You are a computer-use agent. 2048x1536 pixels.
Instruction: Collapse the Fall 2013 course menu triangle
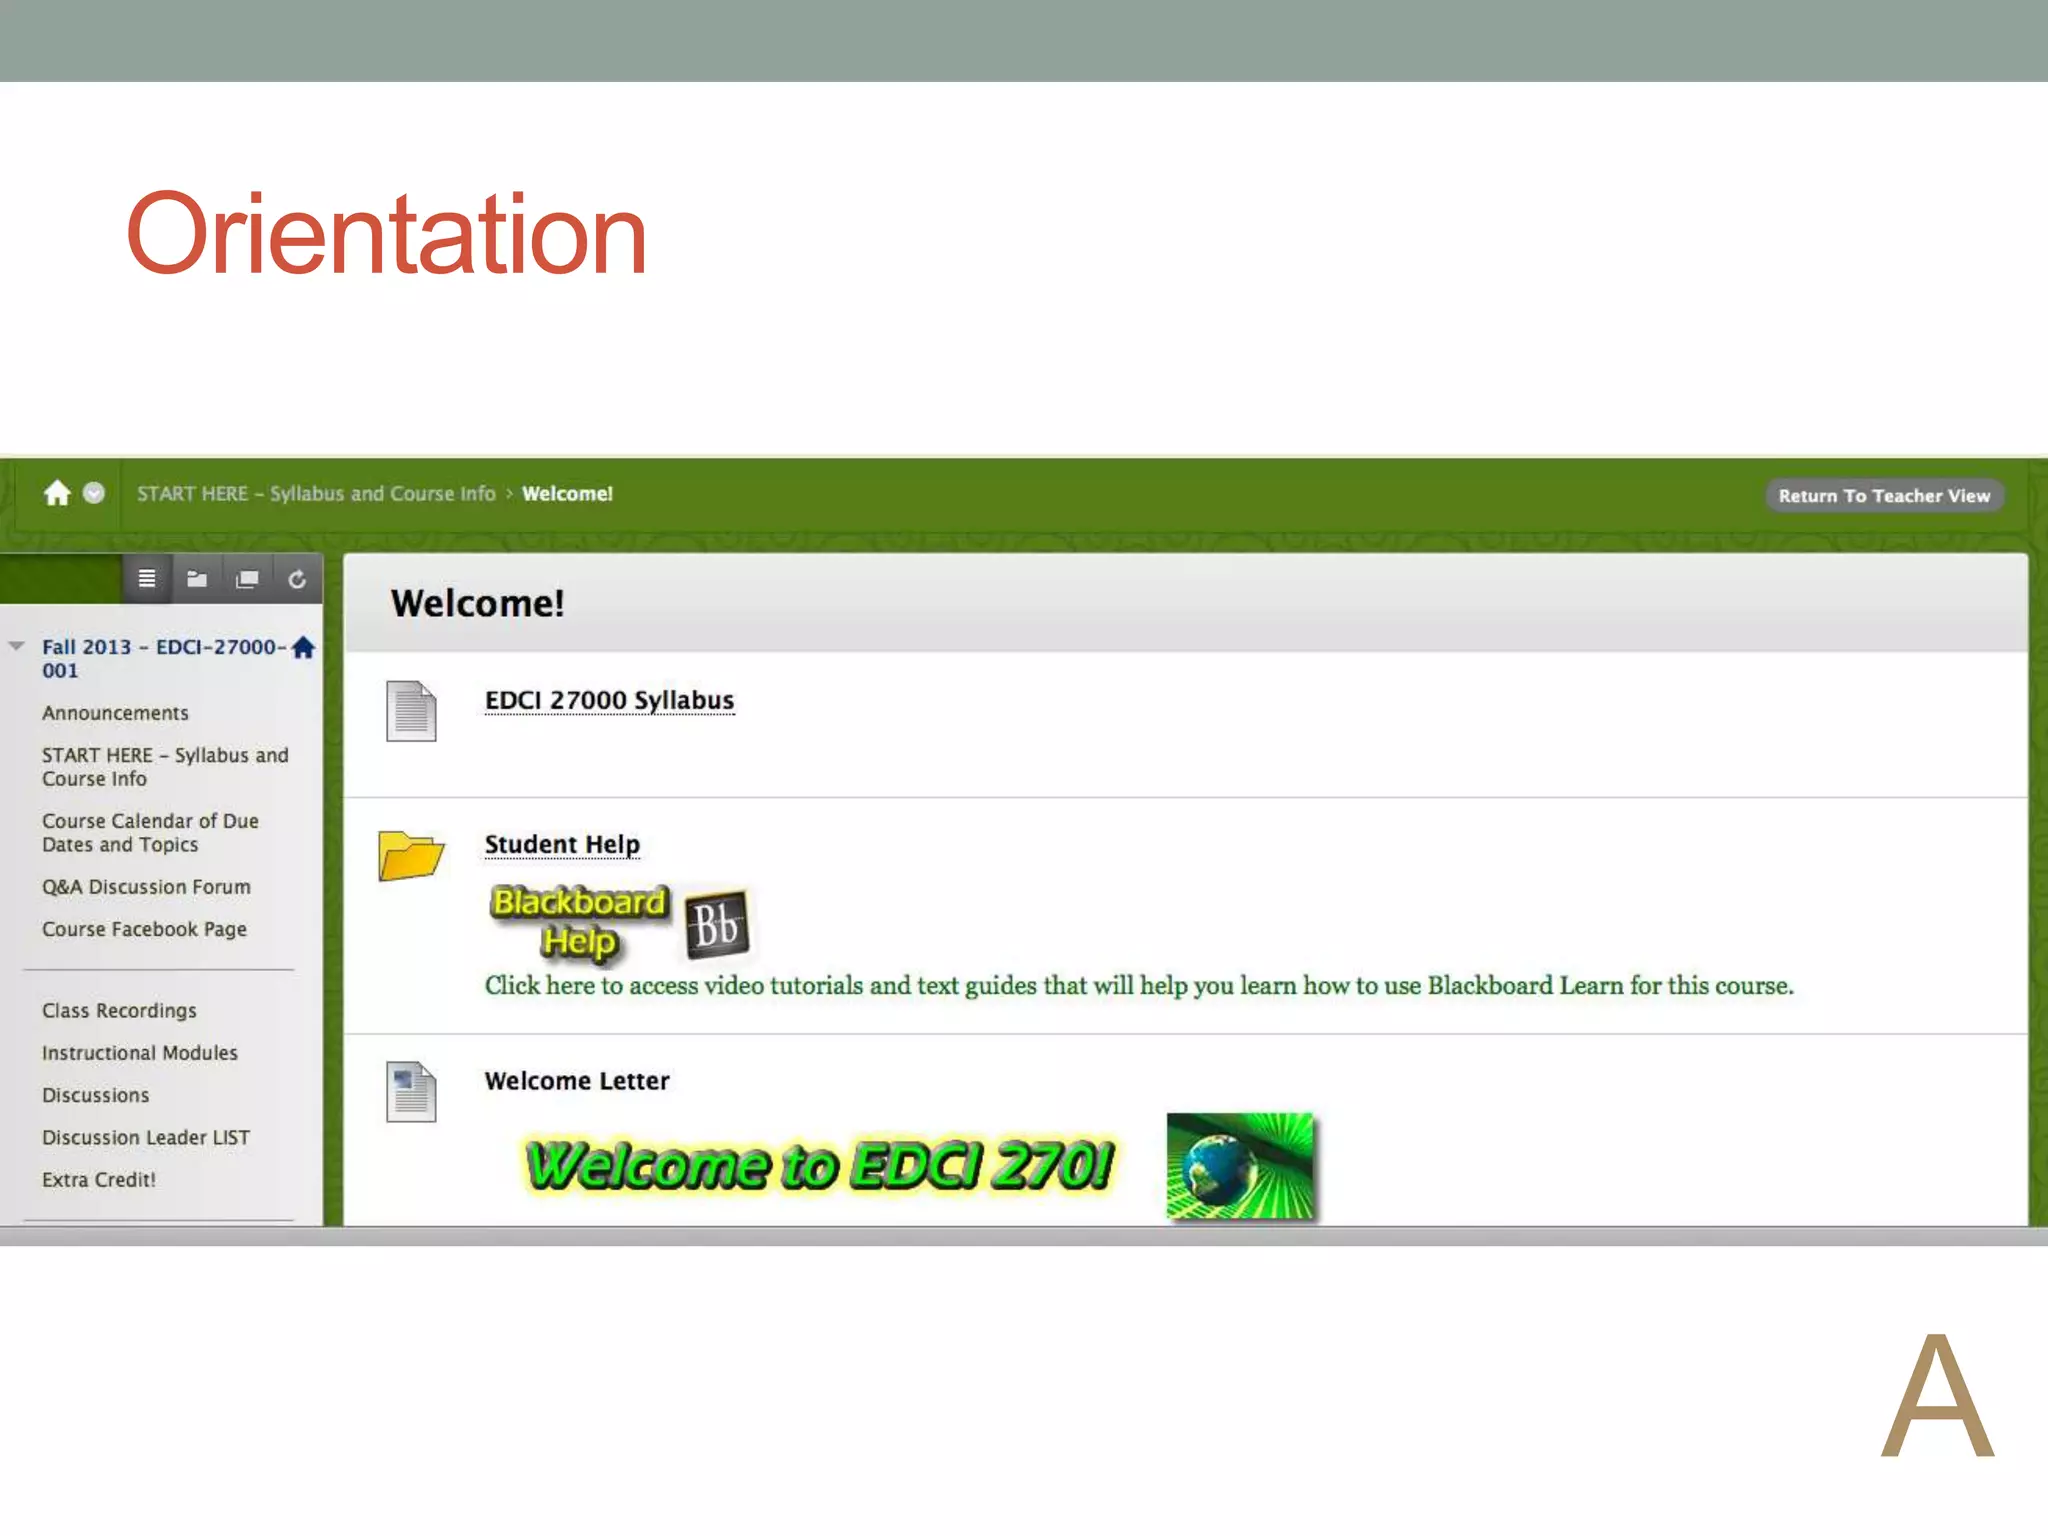[x=17, y=646]
